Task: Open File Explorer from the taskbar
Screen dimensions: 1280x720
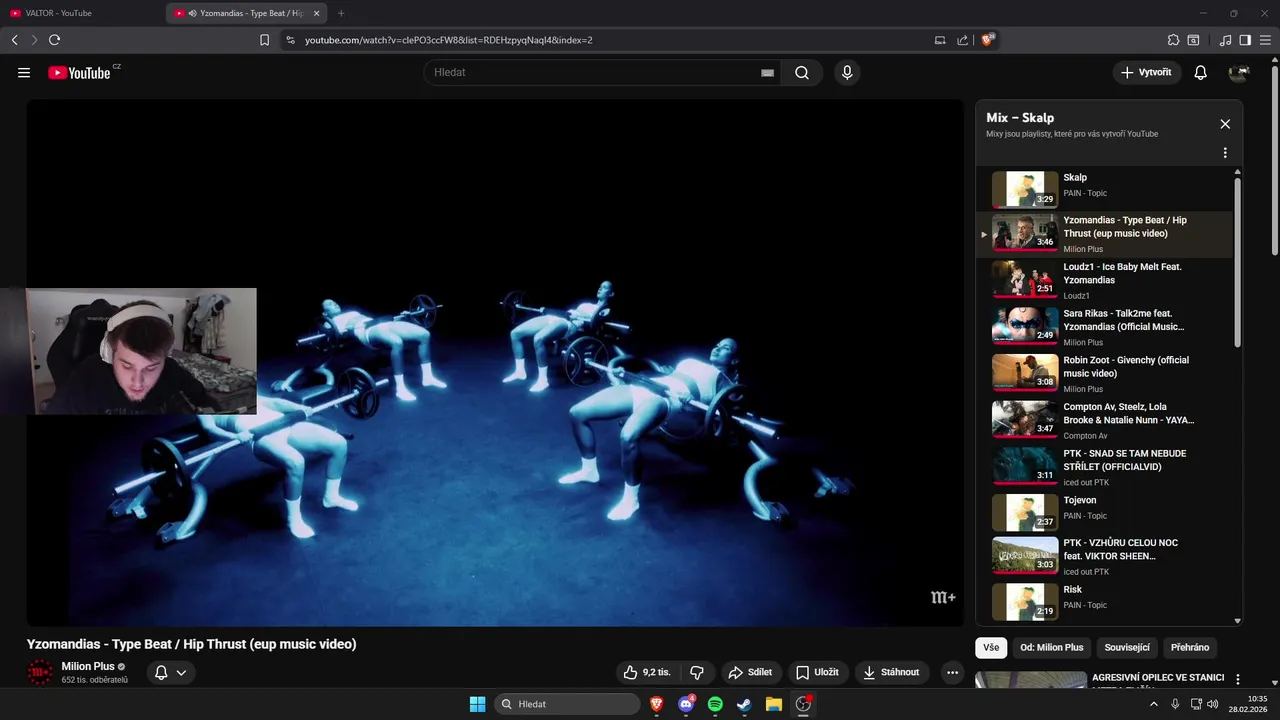Action: coord(773,704)
